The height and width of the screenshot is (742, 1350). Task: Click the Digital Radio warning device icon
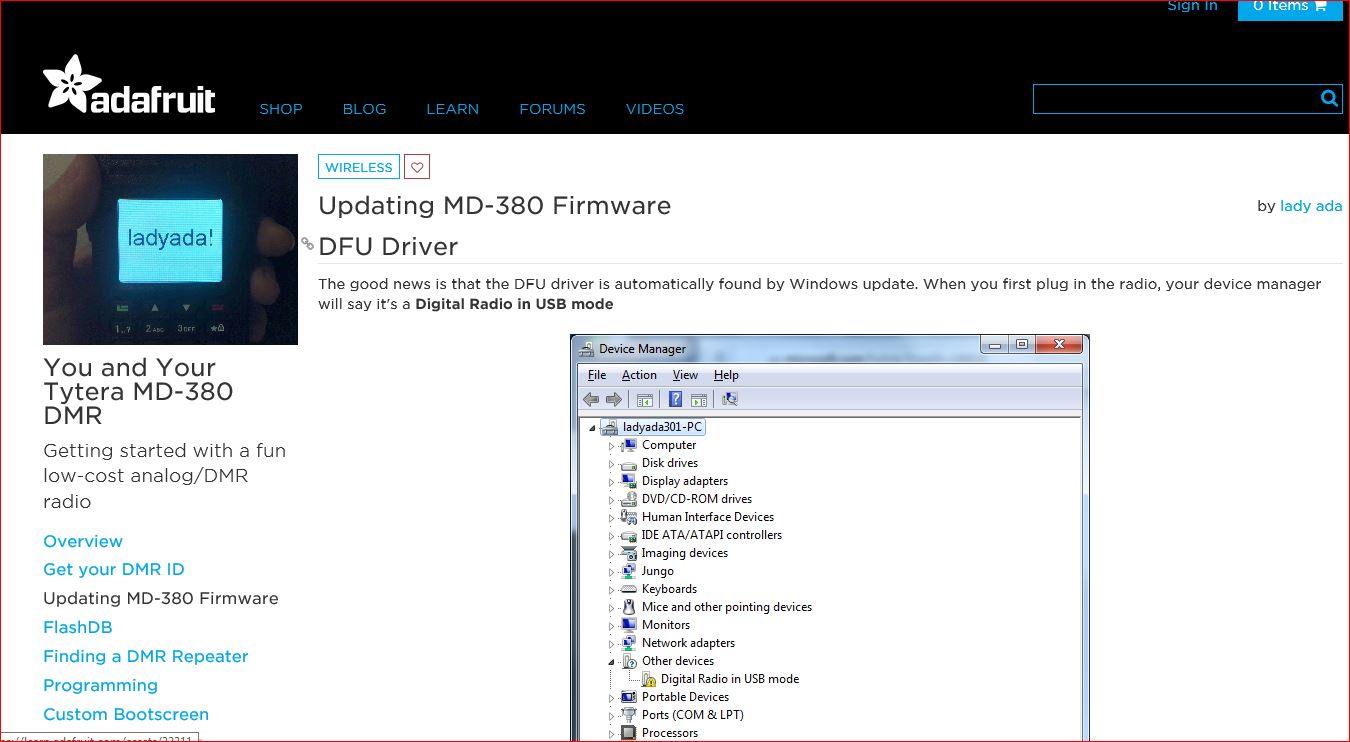[649, 679]
